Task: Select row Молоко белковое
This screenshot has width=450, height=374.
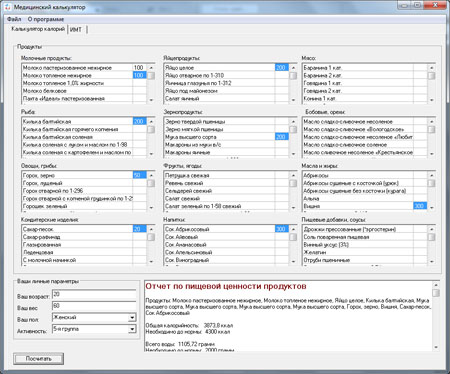Action: click(84, 91)
